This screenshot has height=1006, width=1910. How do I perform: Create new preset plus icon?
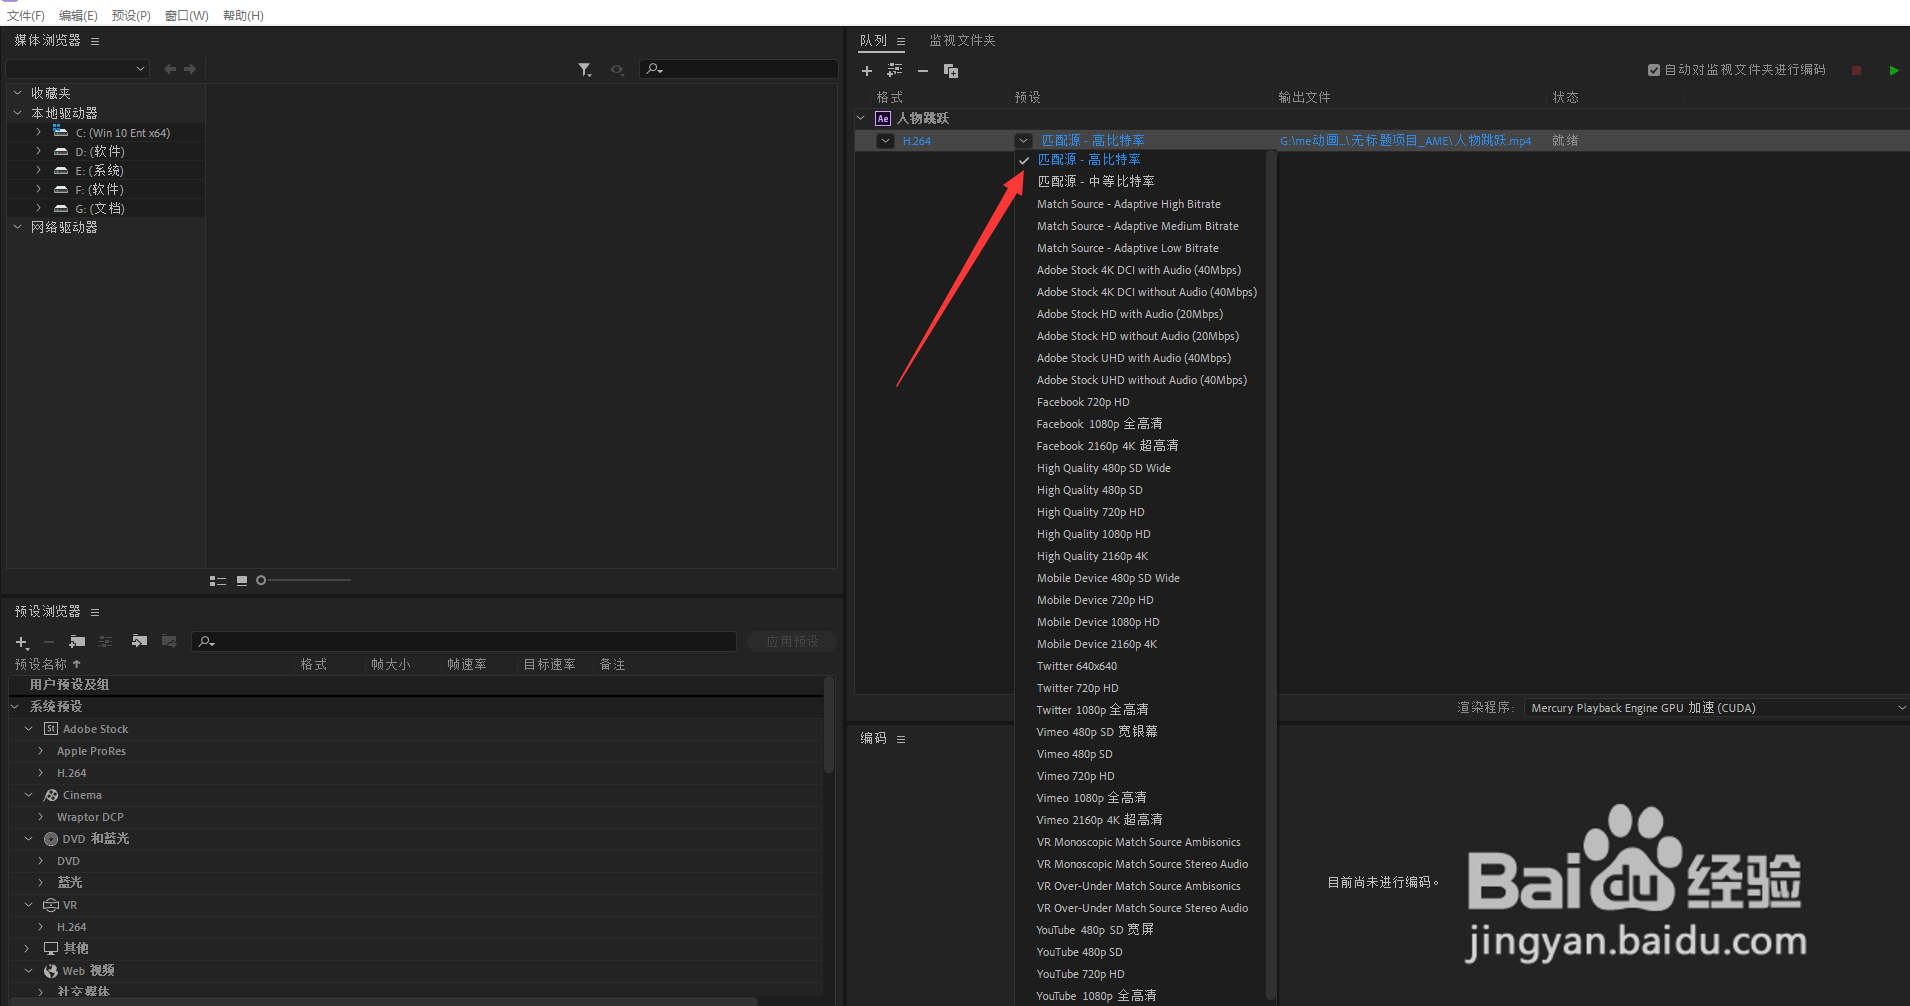pos(22,642)
